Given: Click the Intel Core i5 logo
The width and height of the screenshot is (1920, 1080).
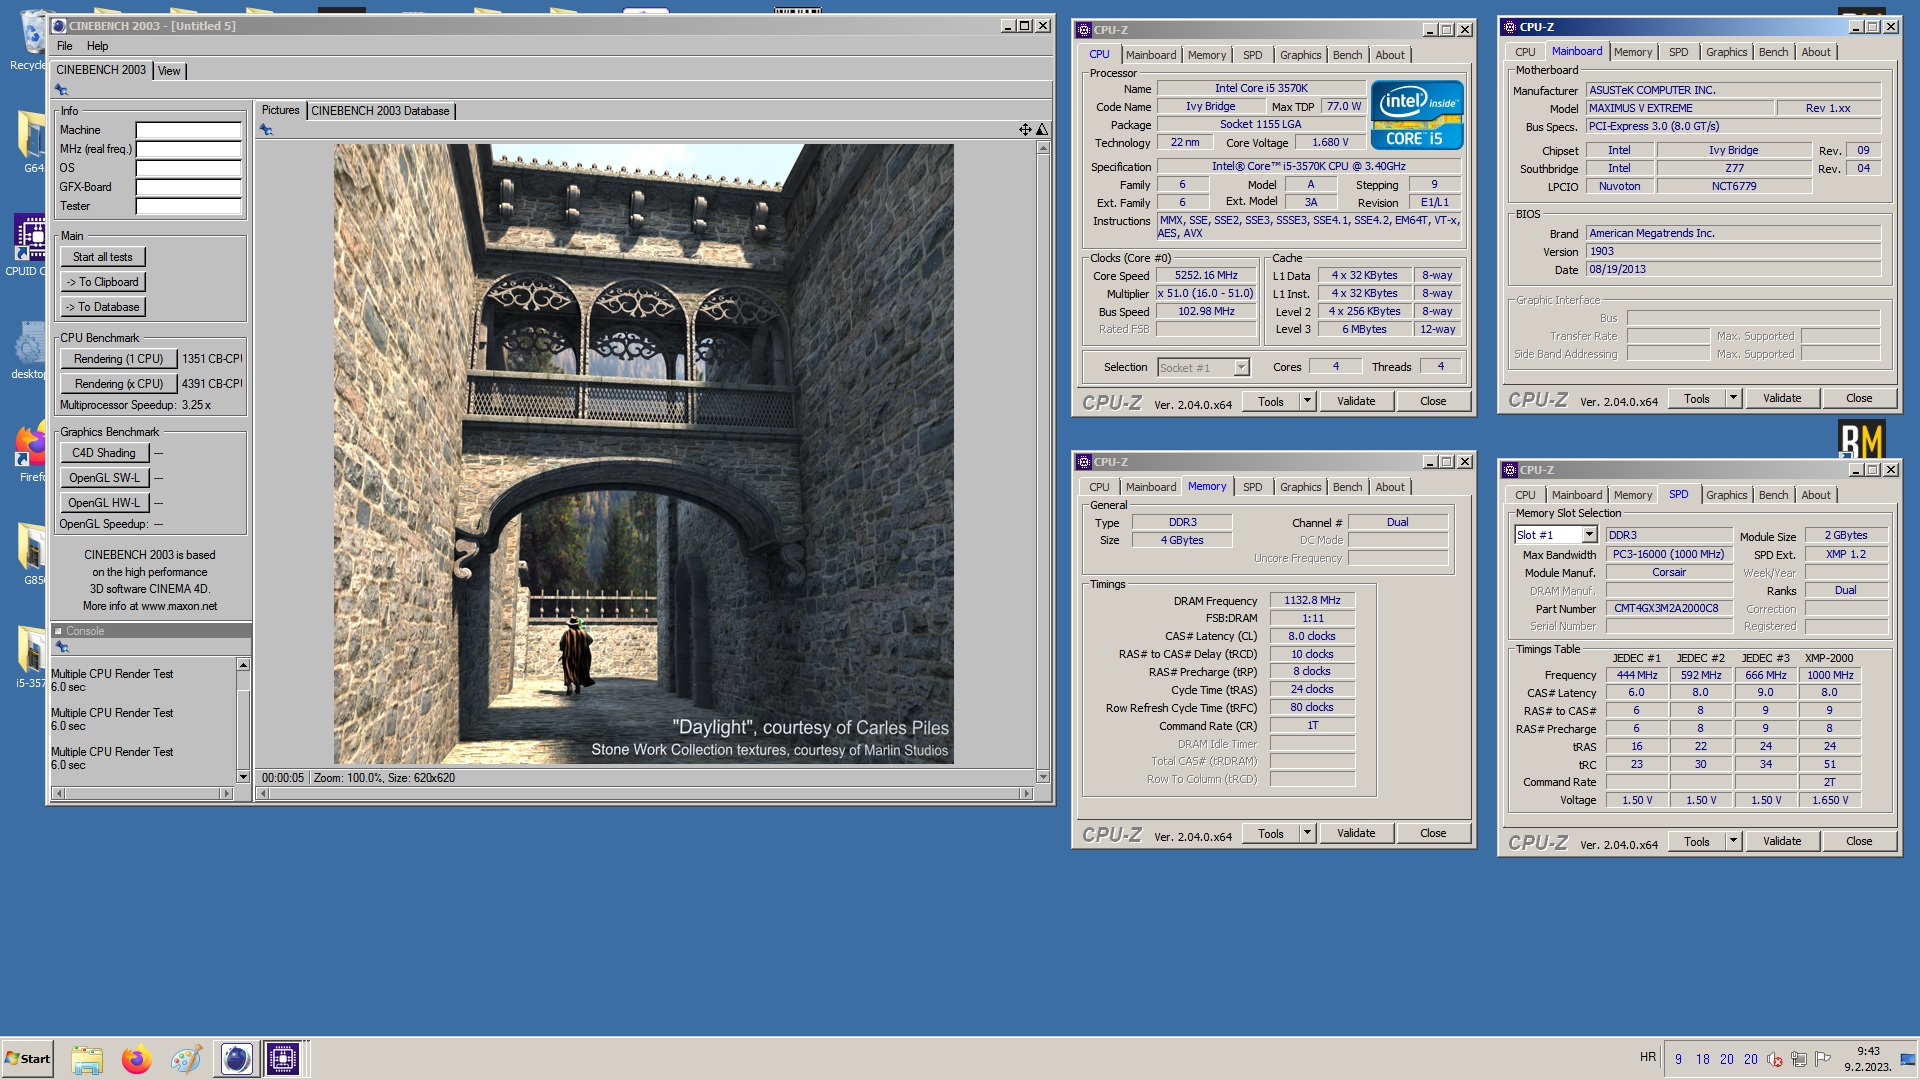Looking at the screenshot, I should [x=1416, y=115].
